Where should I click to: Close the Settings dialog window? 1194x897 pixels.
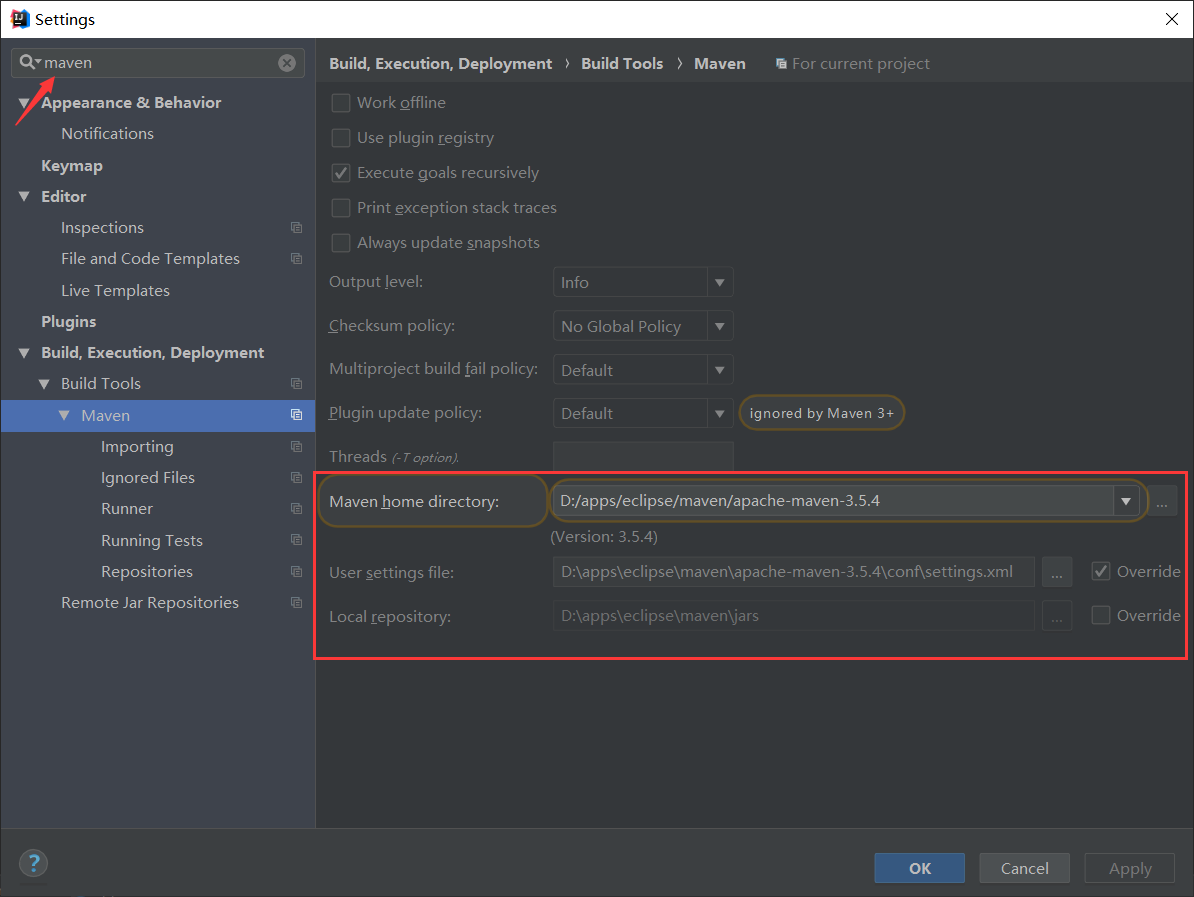click(x=1171, y=19)
